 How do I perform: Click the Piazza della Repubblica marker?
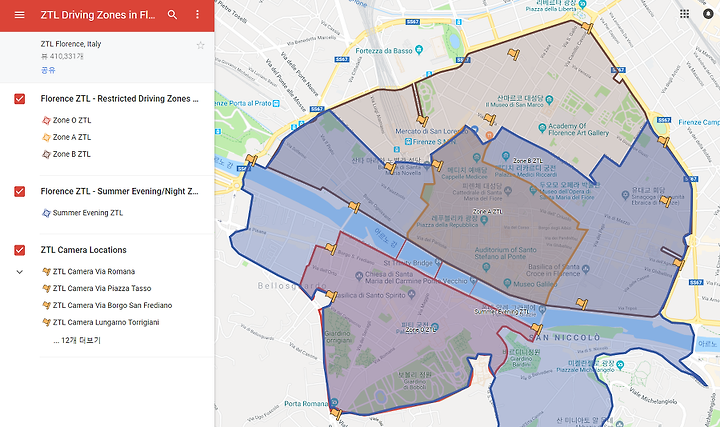tap(484, 221)
